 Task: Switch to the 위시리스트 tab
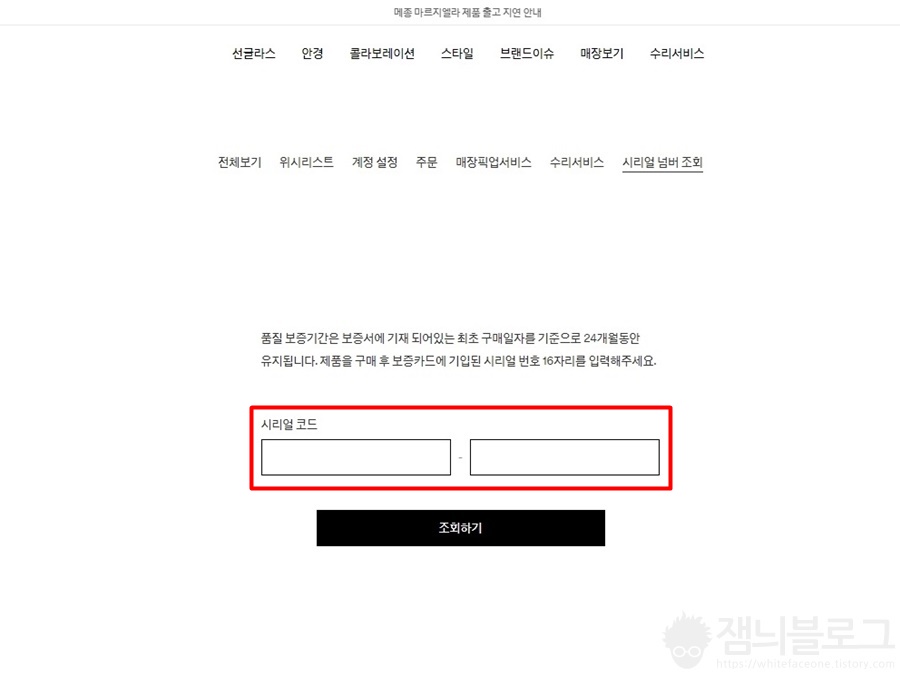(x=307, y=162)
